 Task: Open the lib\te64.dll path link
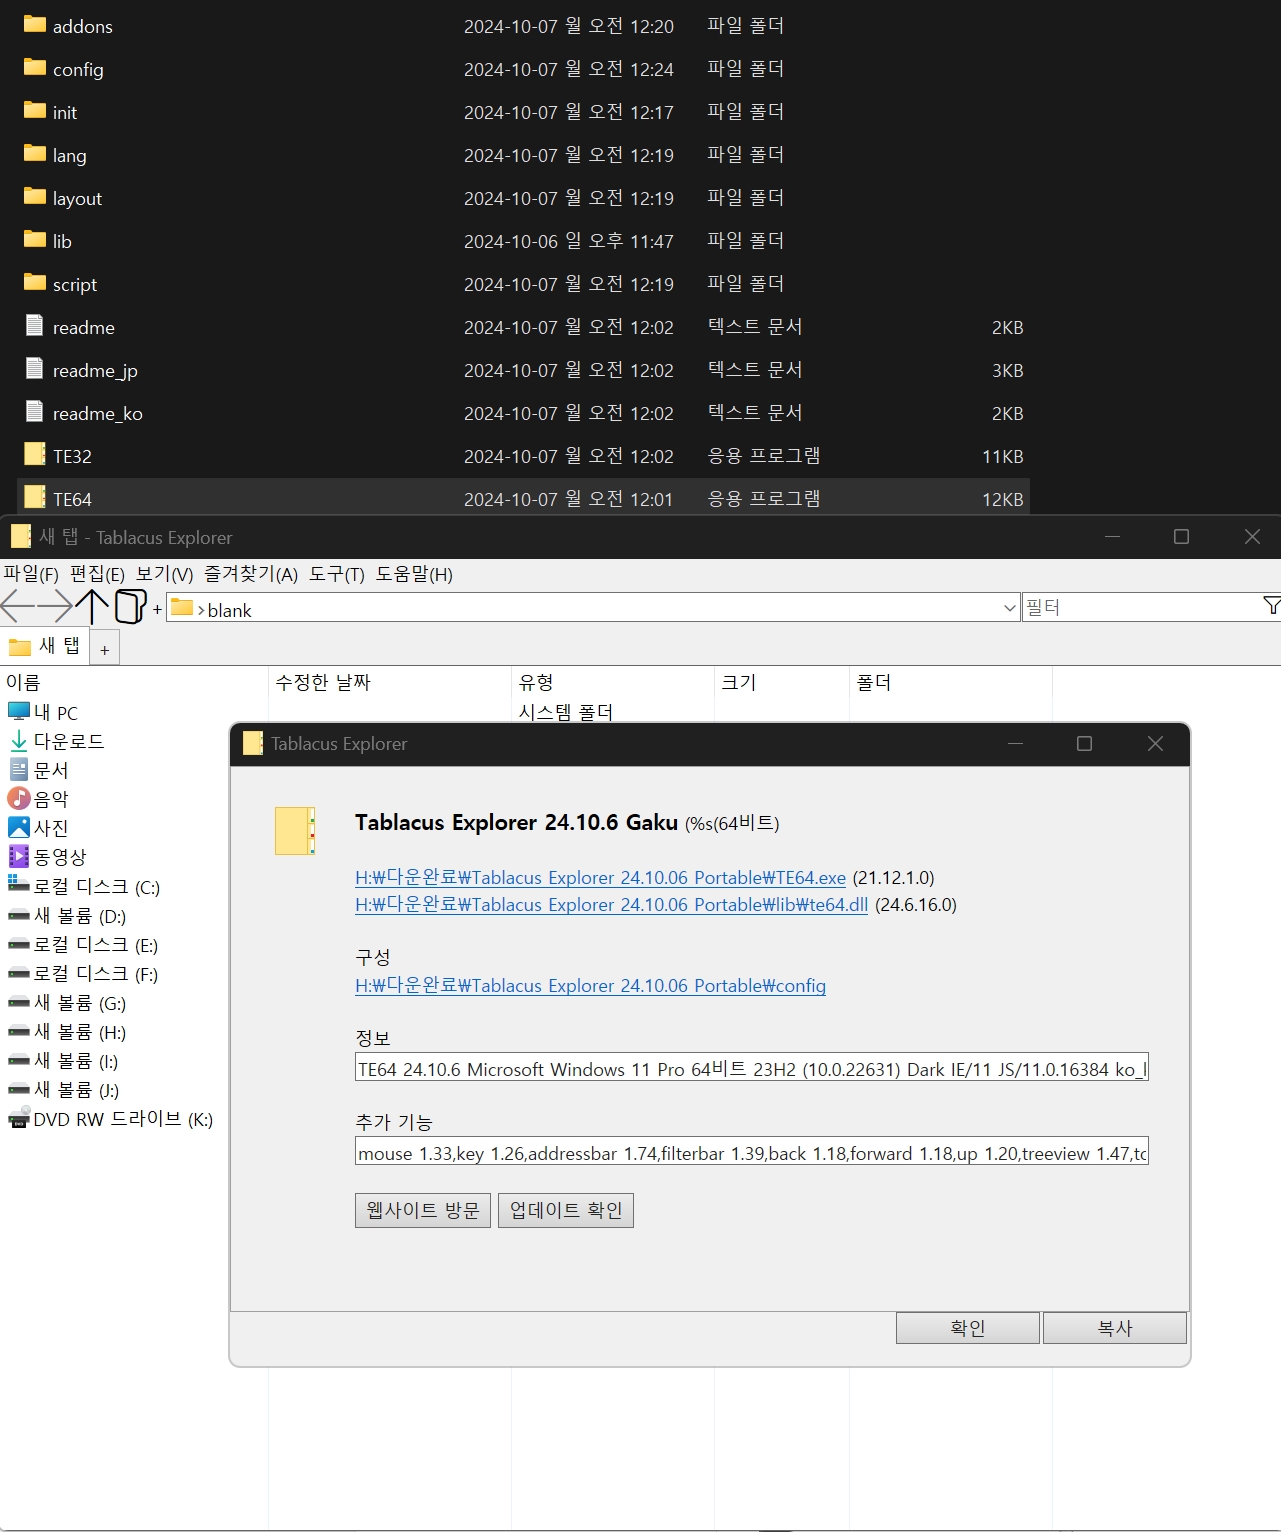(611, 904)
